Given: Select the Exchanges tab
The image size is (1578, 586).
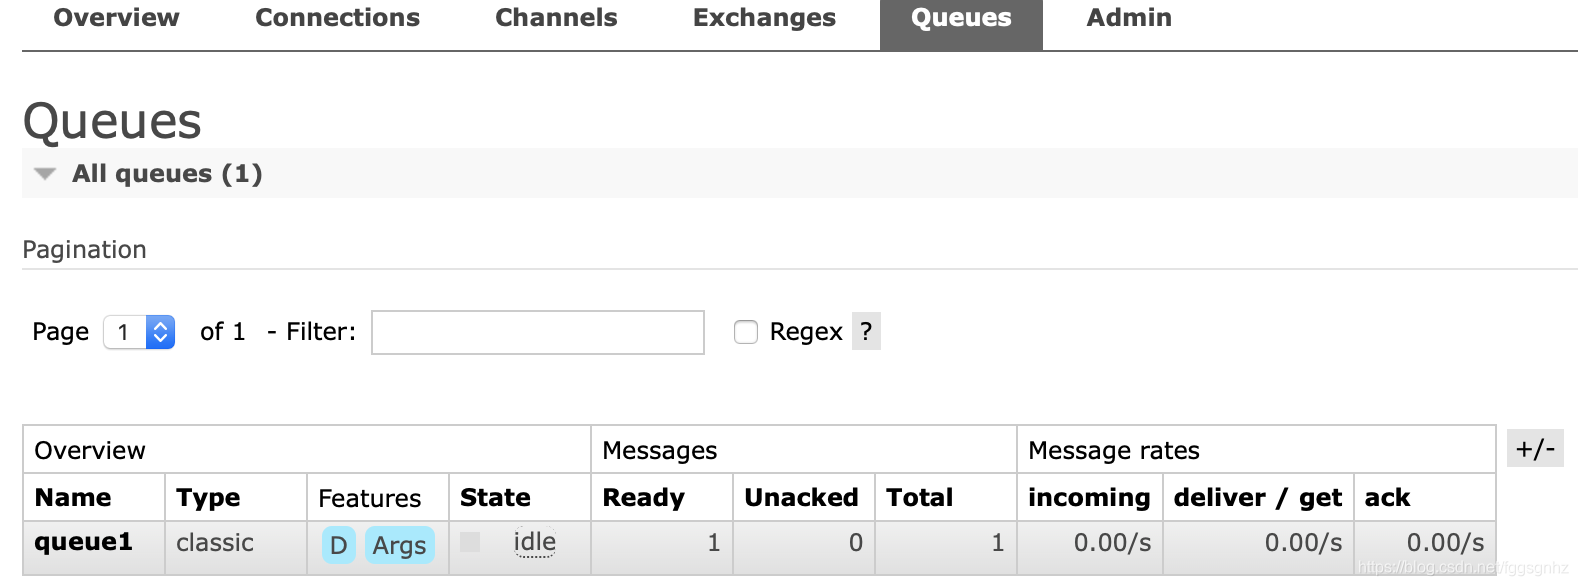Looking at the screenshot, I should pos(764,18).
